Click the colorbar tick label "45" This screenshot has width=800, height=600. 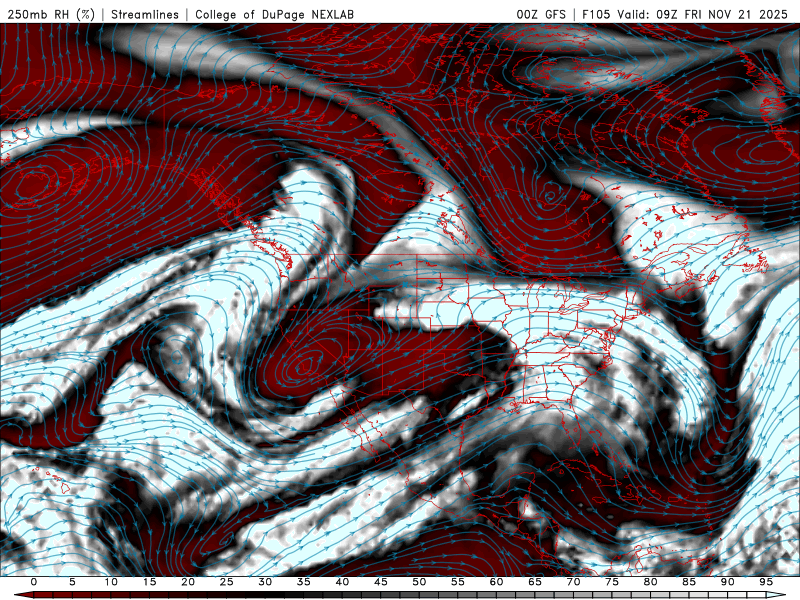point(381,582)
